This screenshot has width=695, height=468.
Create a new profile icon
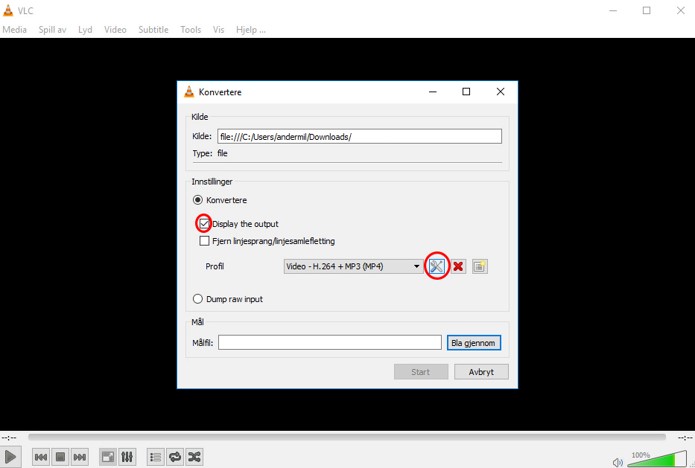click(480, 266)
